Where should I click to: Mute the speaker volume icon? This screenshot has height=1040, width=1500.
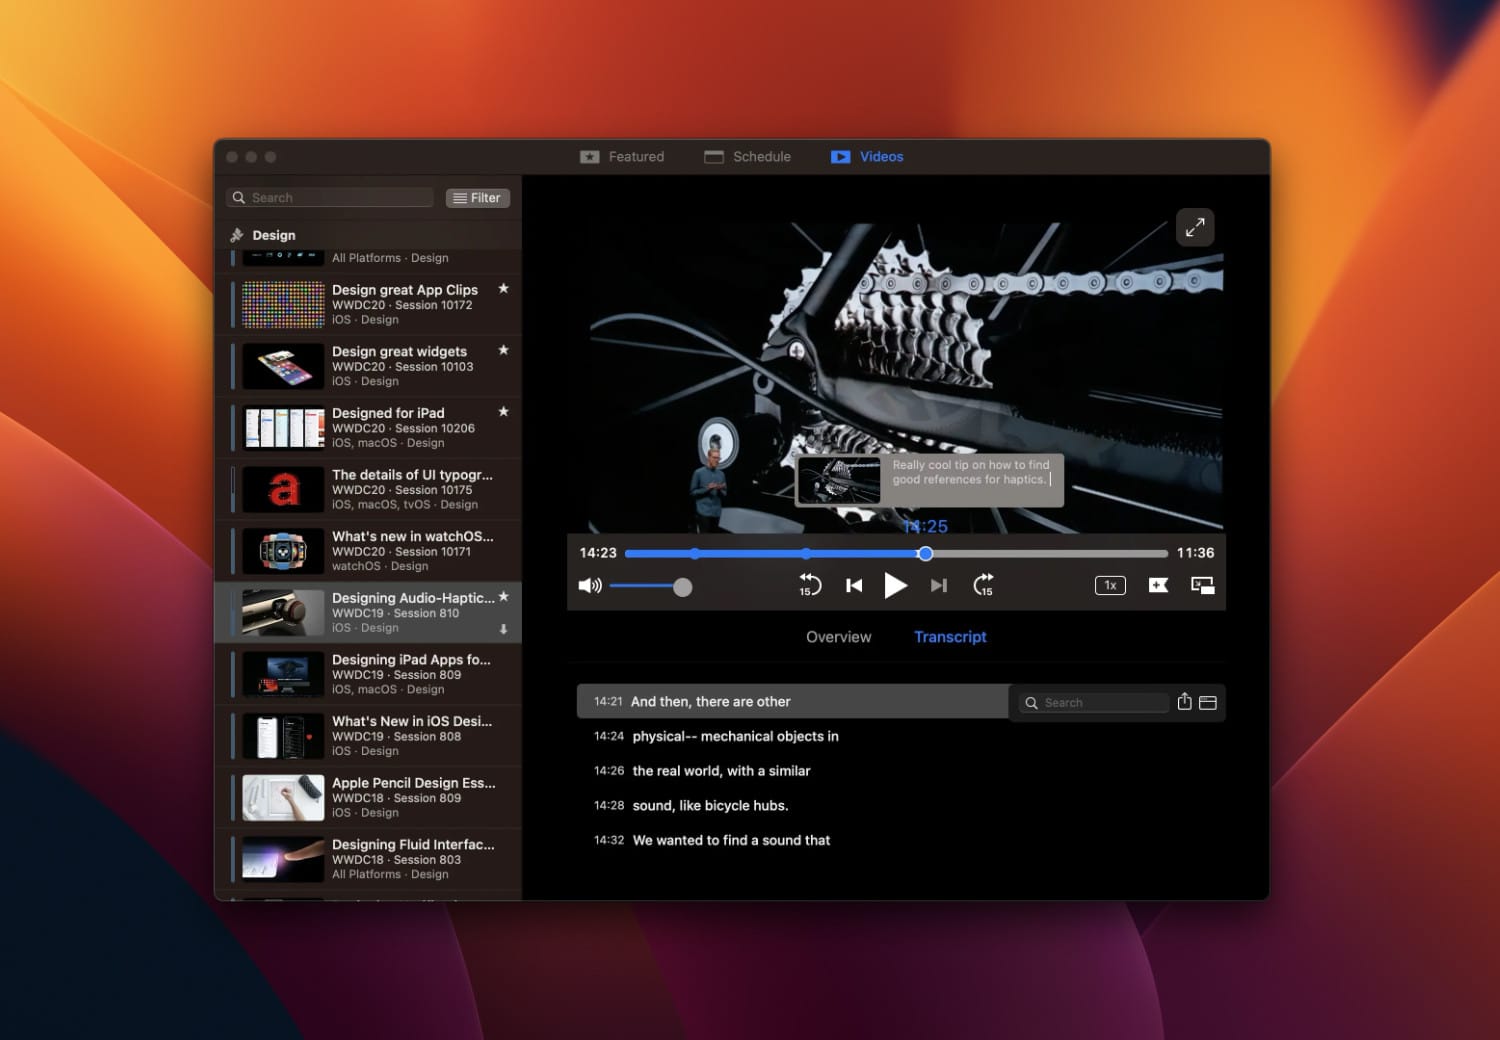(590, 586)
